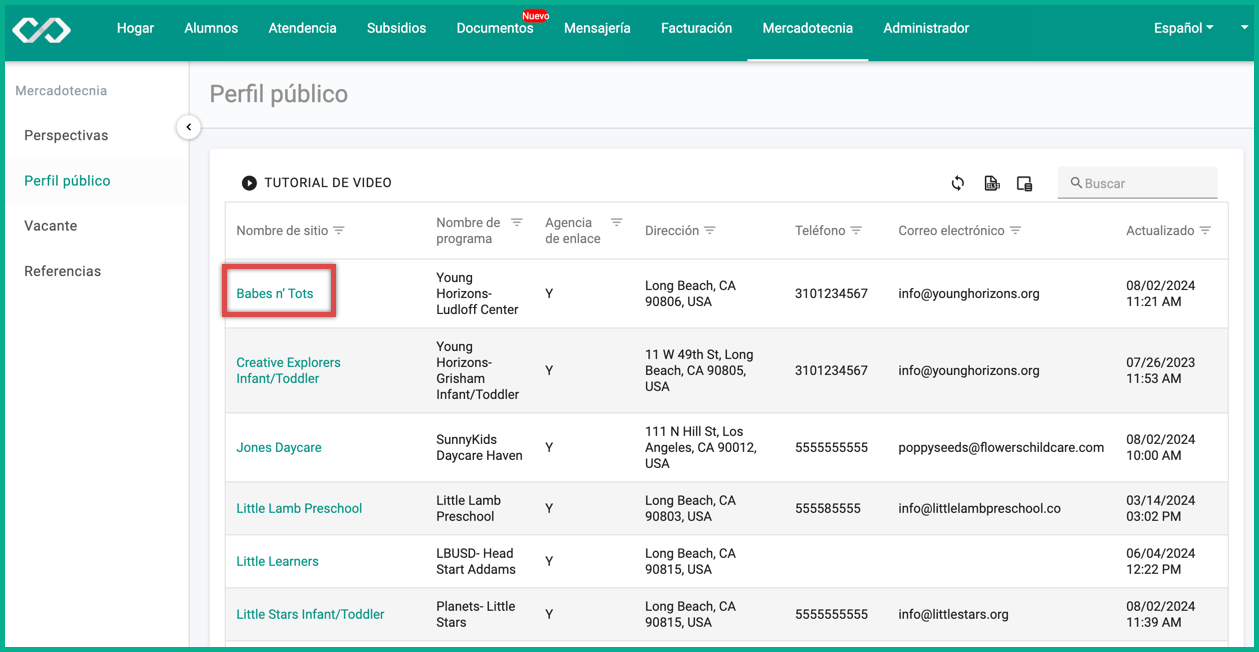Go to Perspectivas in sidebar
1259x652 pixels.
pyautogui.click(x=66, y=135)
